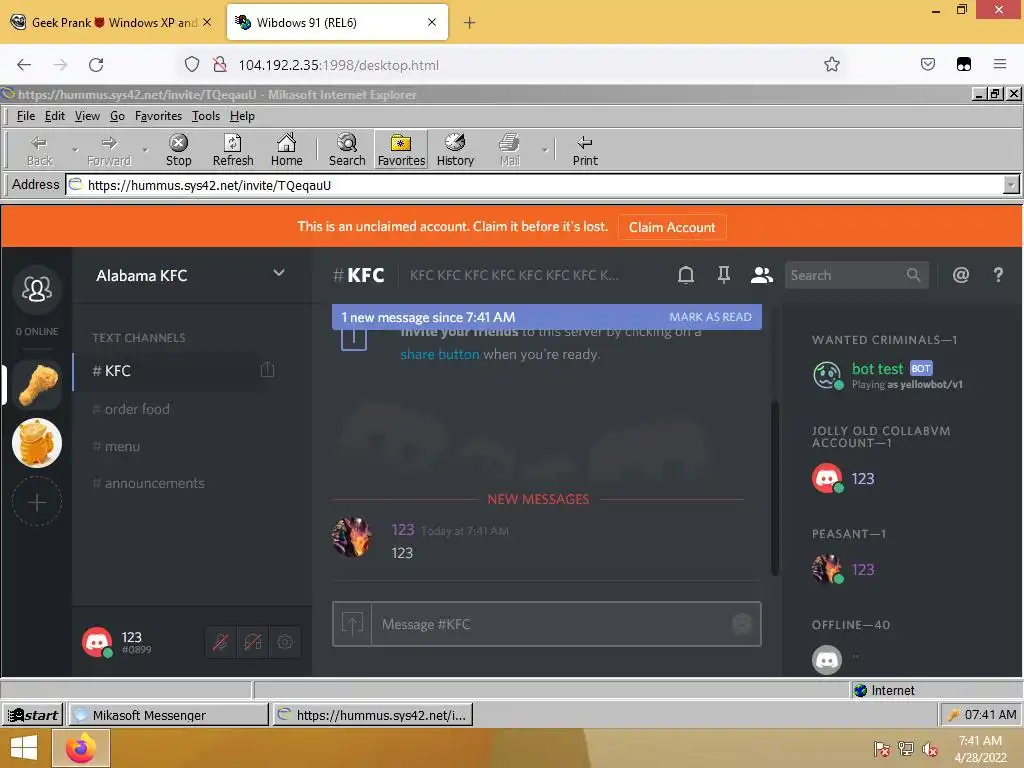Click the chat message scrollbar

click(775, 488)
